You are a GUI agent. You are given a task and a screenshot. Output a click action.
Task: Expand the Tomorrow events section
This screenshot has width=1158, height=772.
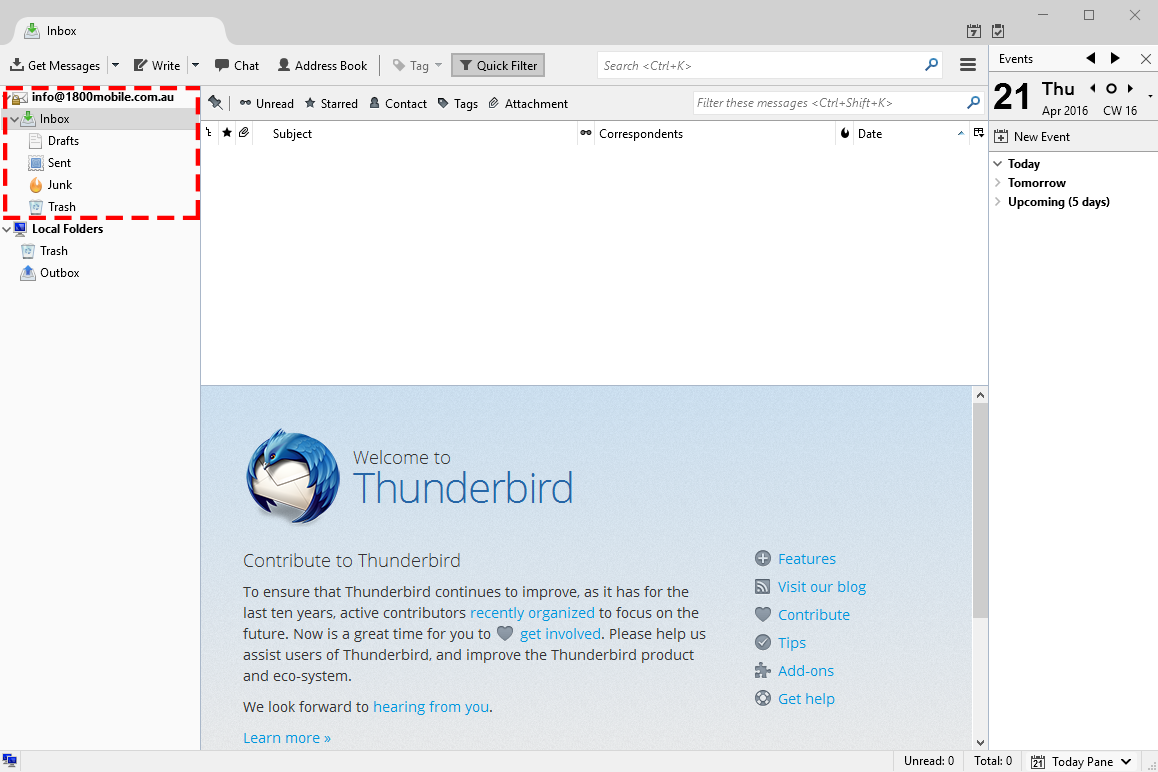pyautogui.click(x=998, y=182)
